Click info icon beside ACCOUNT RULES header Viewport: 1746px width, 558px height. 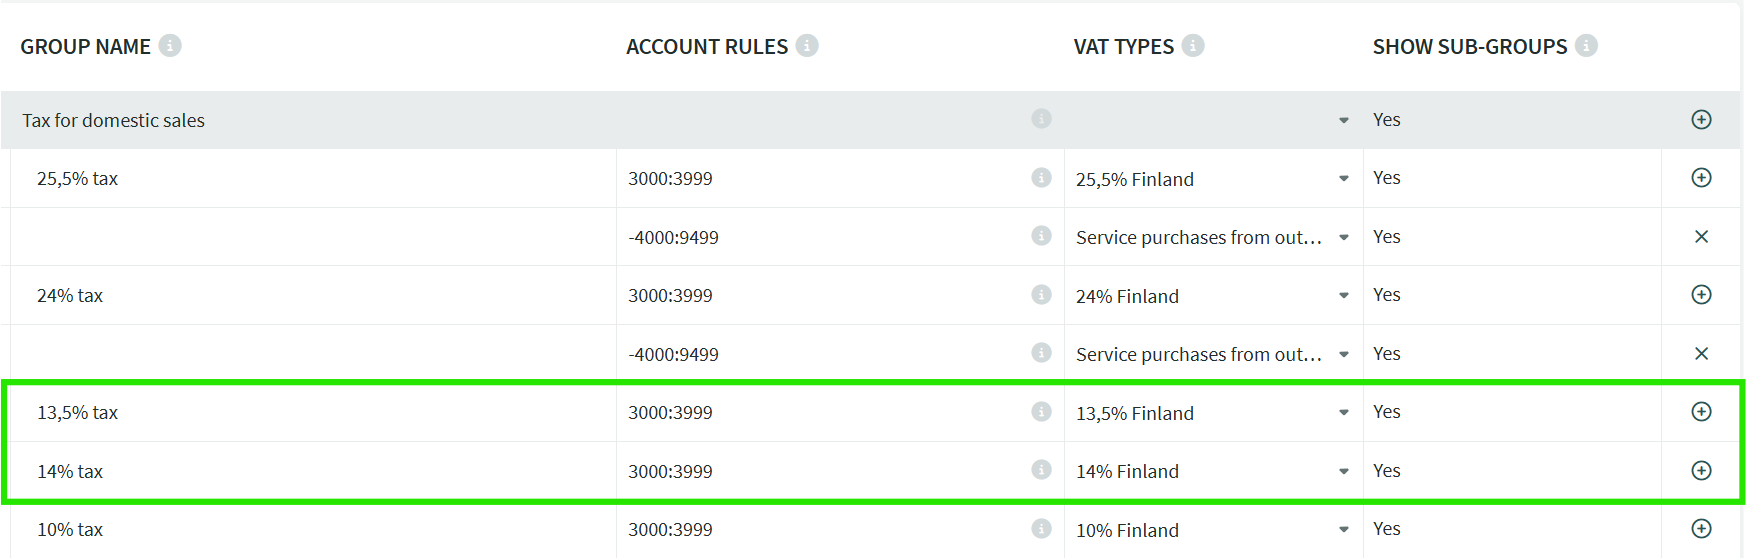point(807,46)
